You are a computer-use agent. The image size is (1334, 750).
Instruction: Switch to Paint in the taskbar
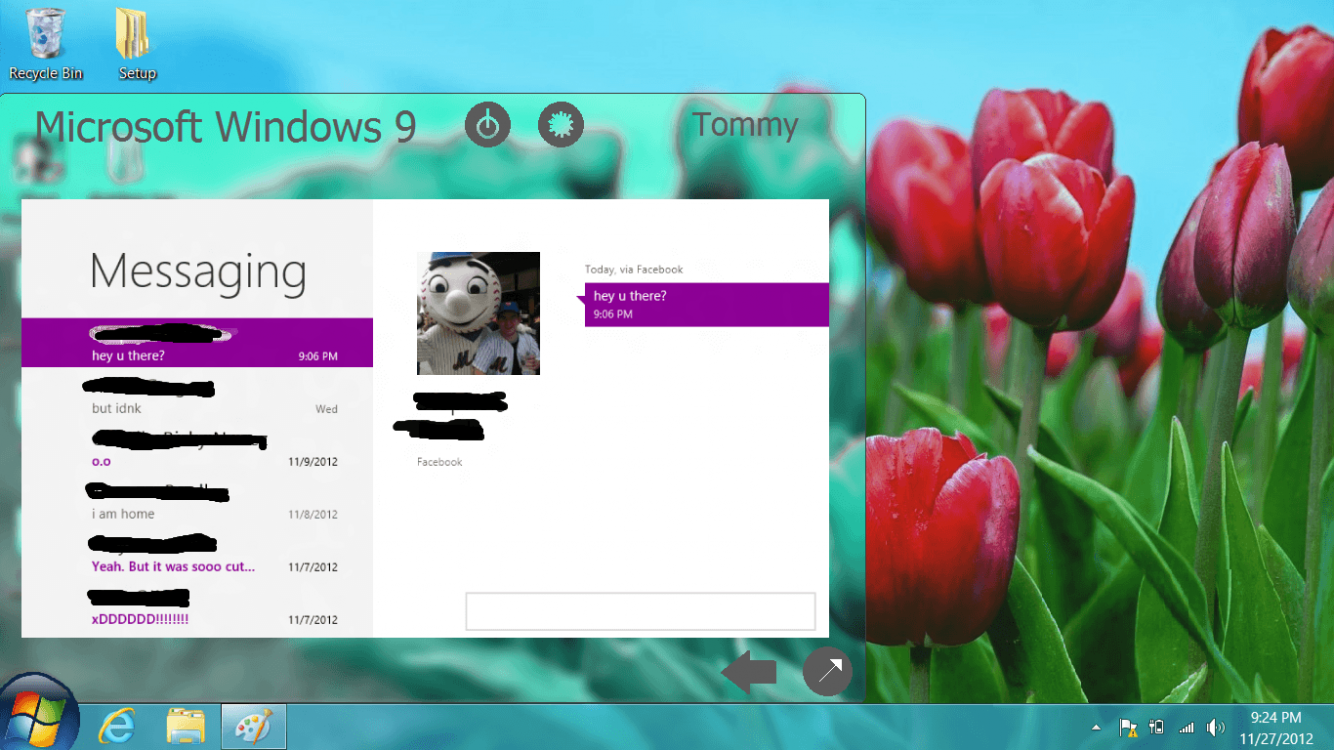pyautogui.click(x=253, y=726)
